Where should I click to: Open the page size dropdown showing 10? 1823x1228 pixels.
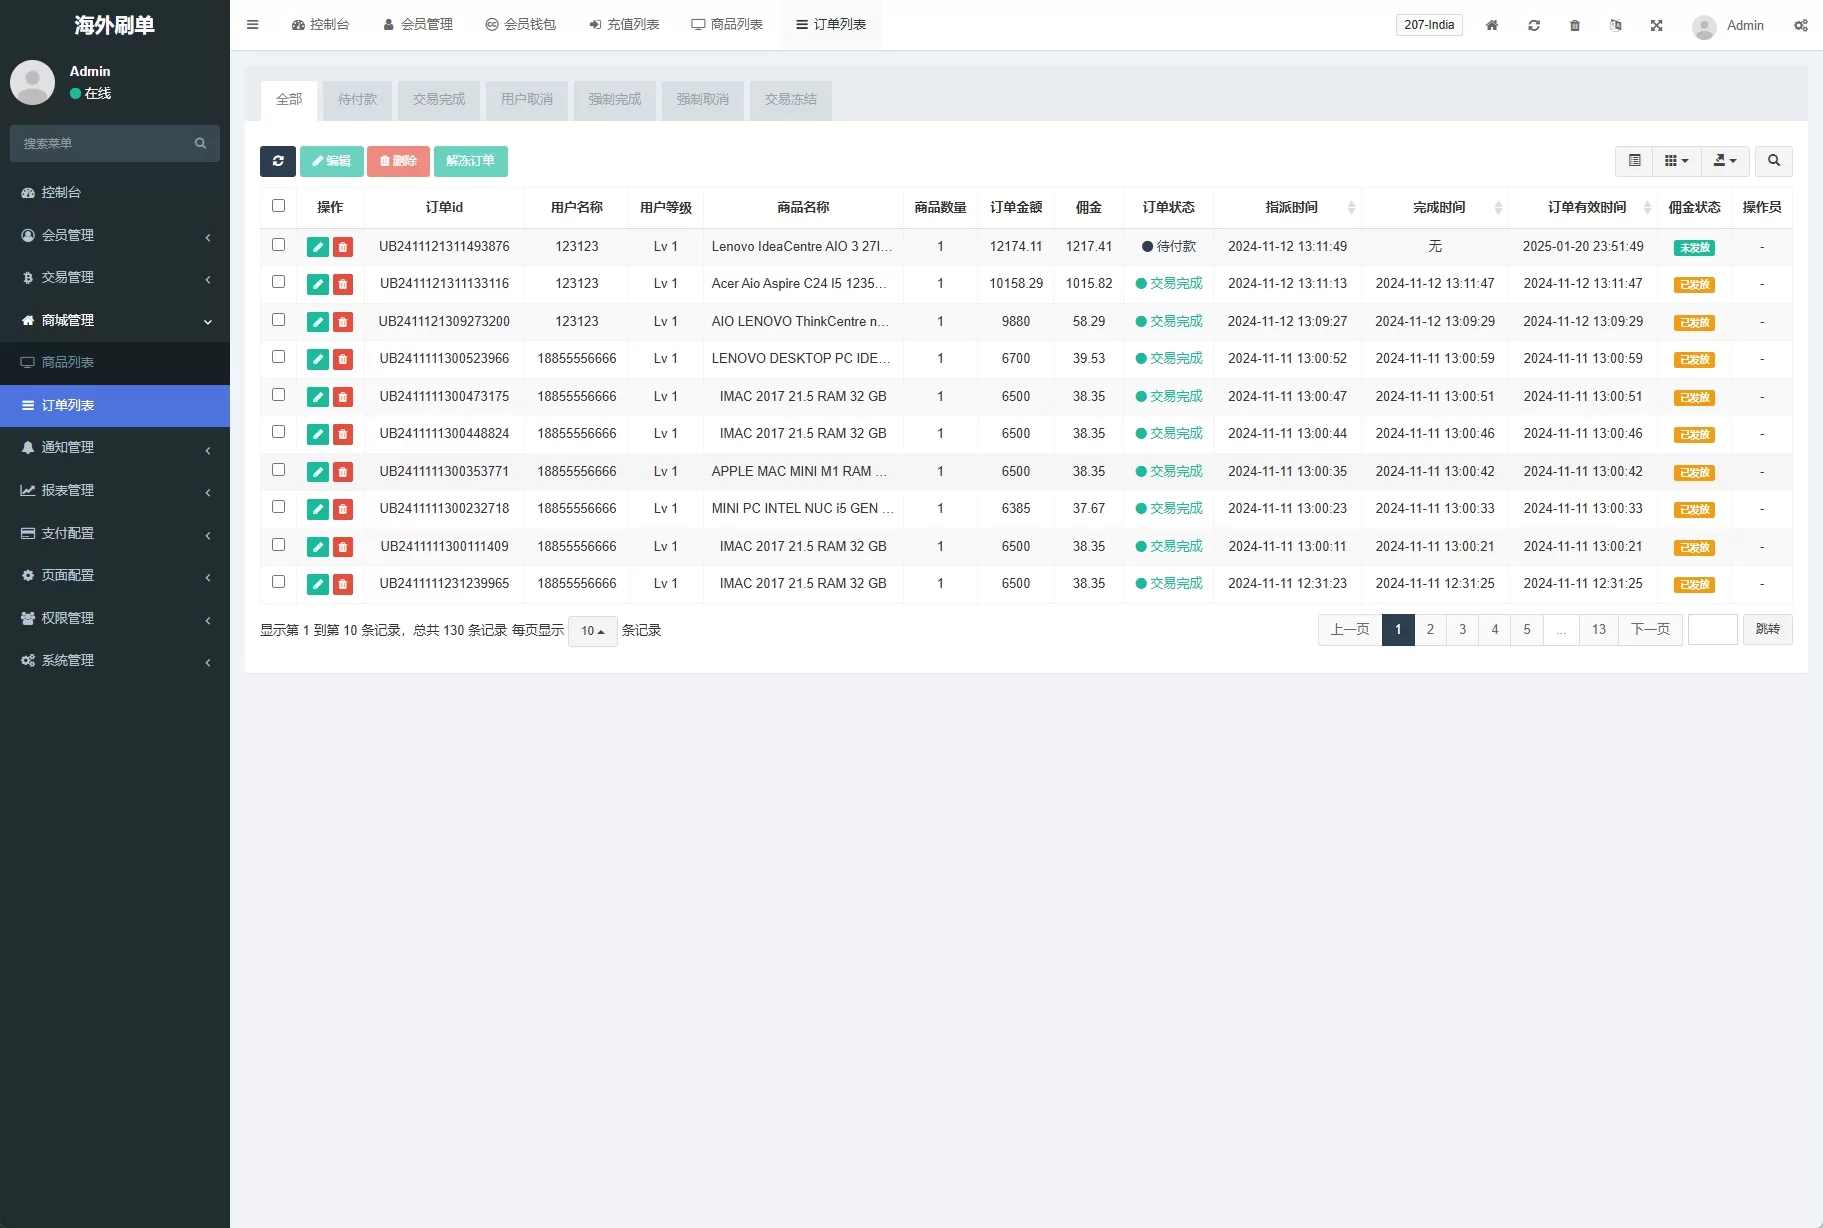(592, 631)
